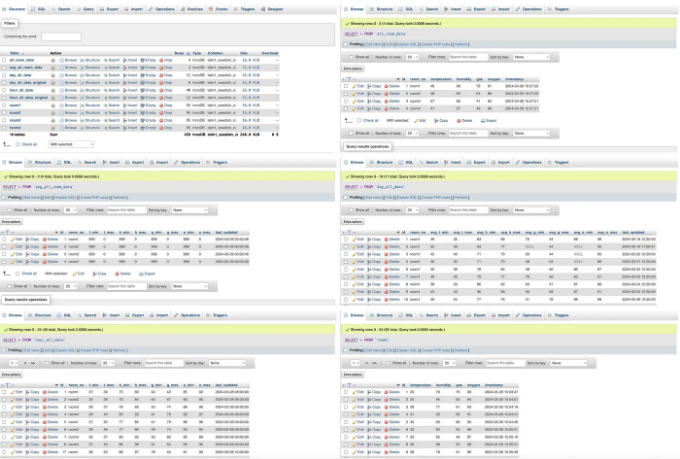Open Sort by key dropdown in day_all_data panel
Screen dimensions: 680x459
531,210
